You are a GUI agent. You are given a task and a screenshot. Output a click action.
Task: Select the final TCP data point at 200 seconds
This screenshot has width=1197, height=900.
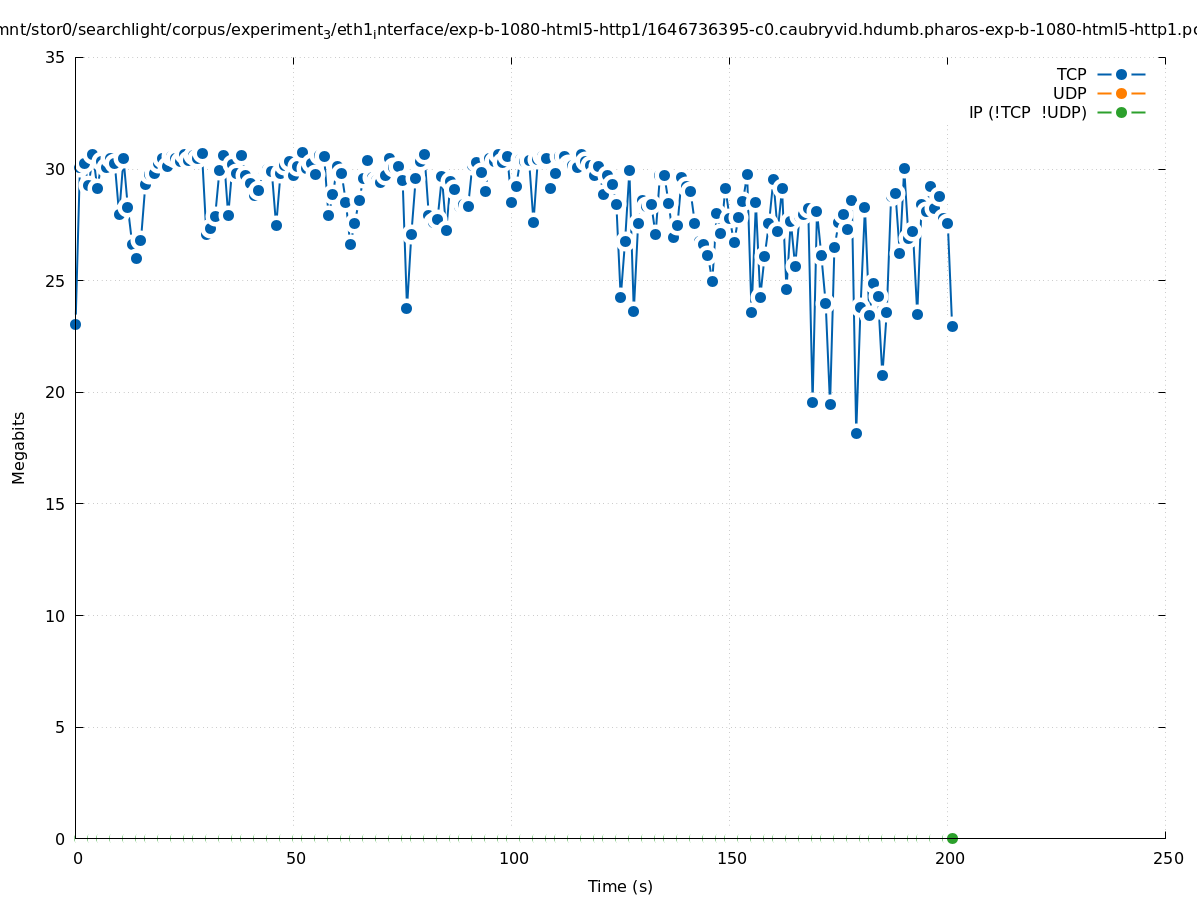952,326
